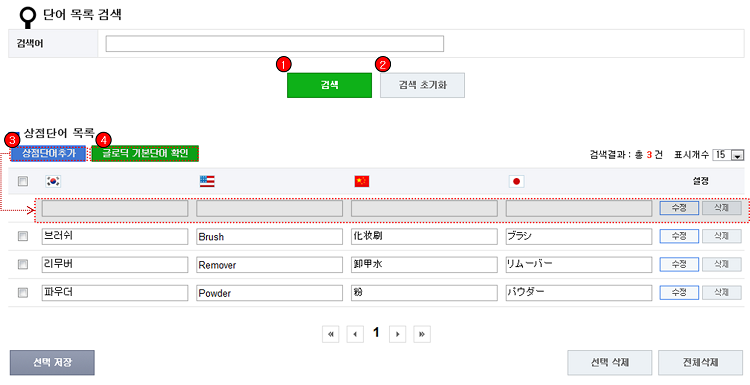
Task: Click 수정 in the Powder row
Action: point(679,293)
